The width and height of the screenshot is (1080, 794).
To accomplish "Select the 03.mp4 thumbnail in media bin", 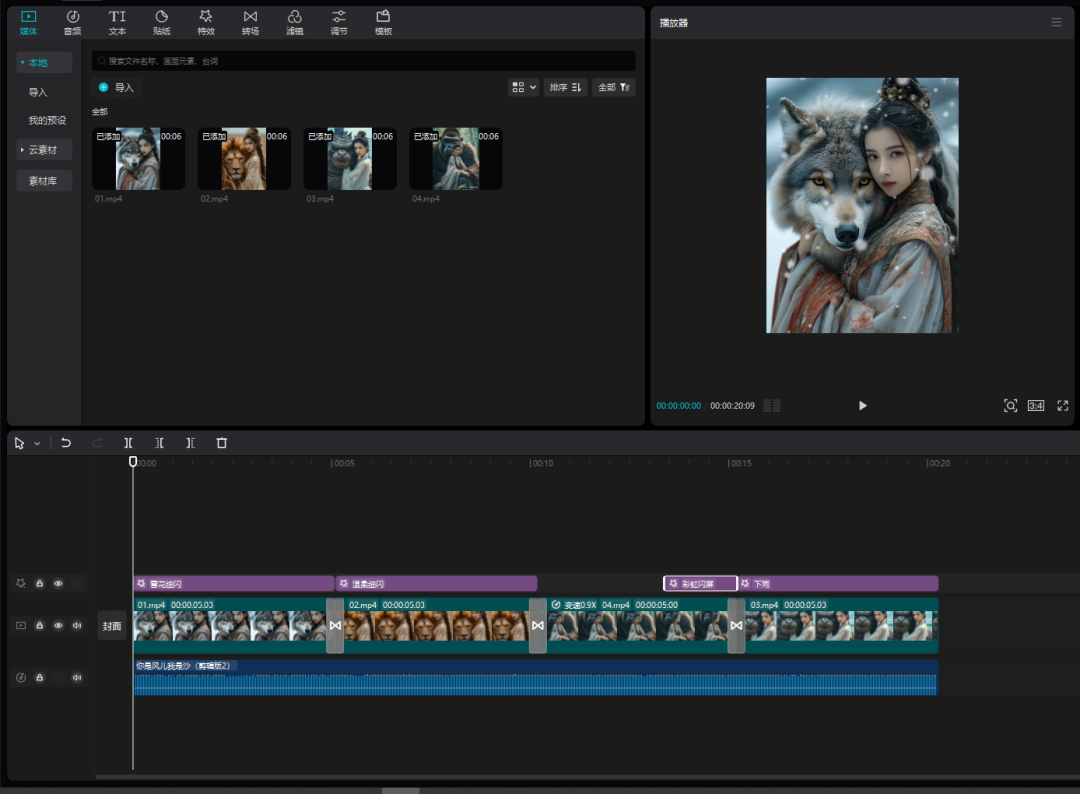I will tap(349, 158).
